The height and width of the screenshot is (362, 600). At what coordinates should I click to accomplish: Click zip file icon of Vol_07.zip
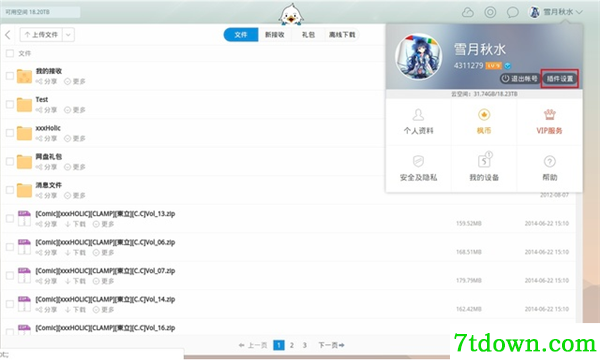[24, 276]
